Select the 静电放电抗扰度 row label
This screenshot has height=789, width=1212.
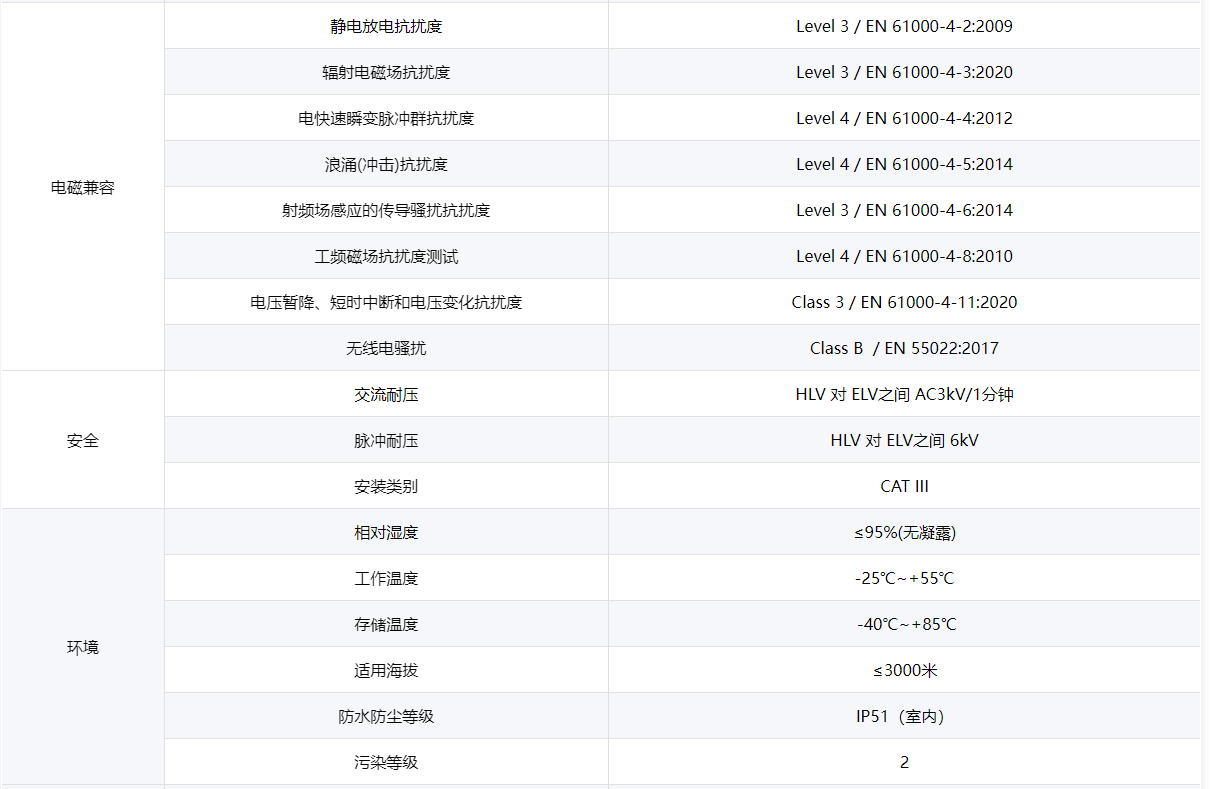click(x=386, y=27)
